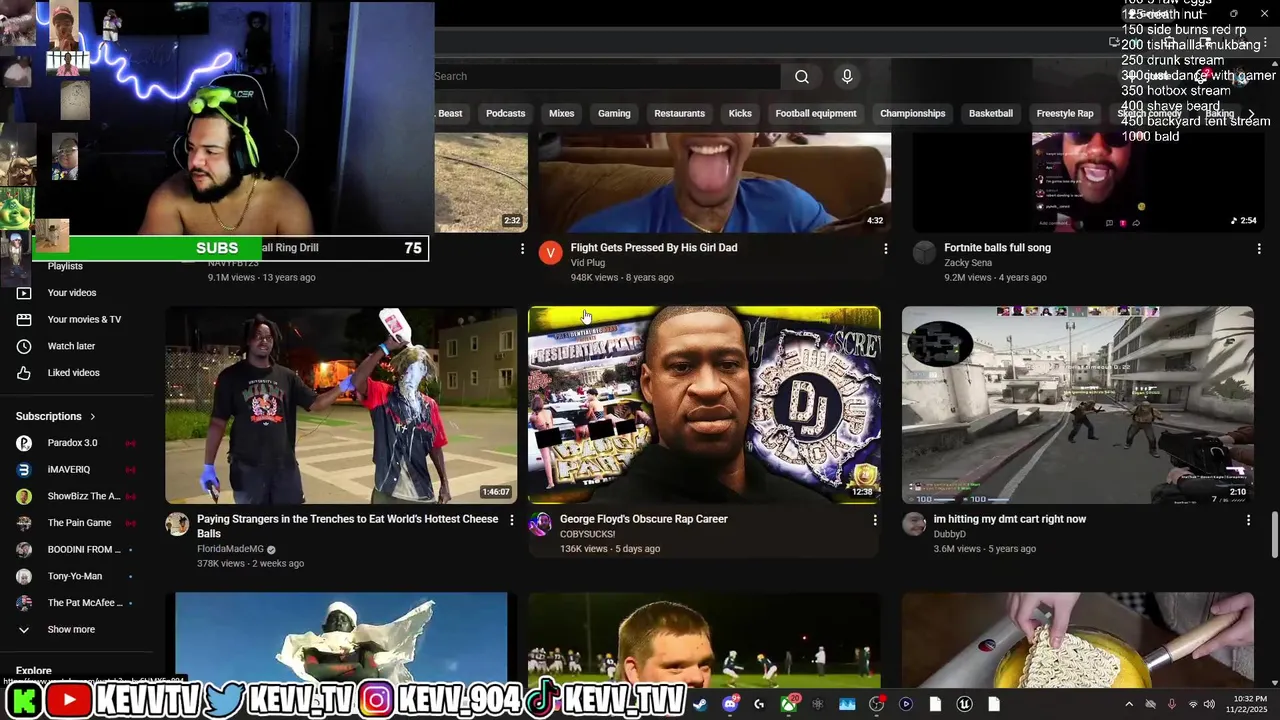The image size is (1280, 720).
Task: Open Flight Gets Pressed By His Girl Dad title
Action: (654, 248)
